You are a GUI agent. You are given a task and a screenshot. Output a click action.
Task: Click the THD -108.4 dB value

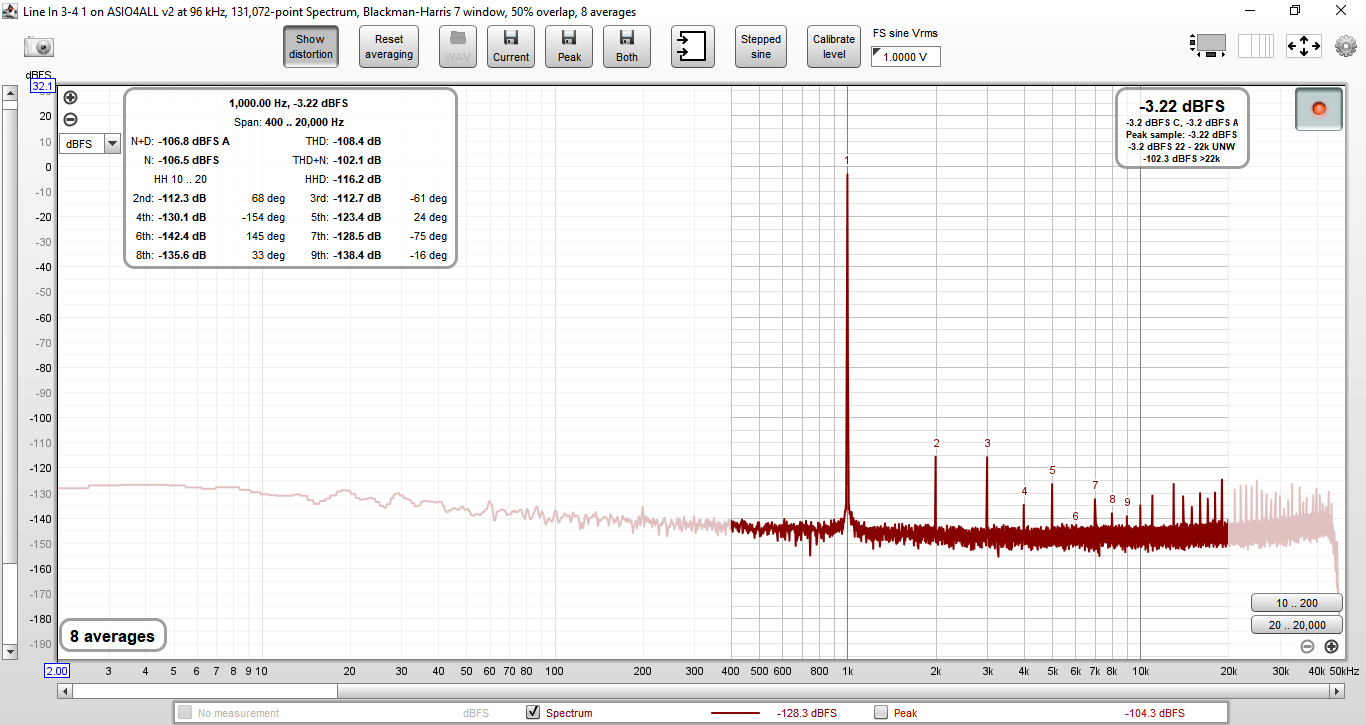tap(357, 141)
